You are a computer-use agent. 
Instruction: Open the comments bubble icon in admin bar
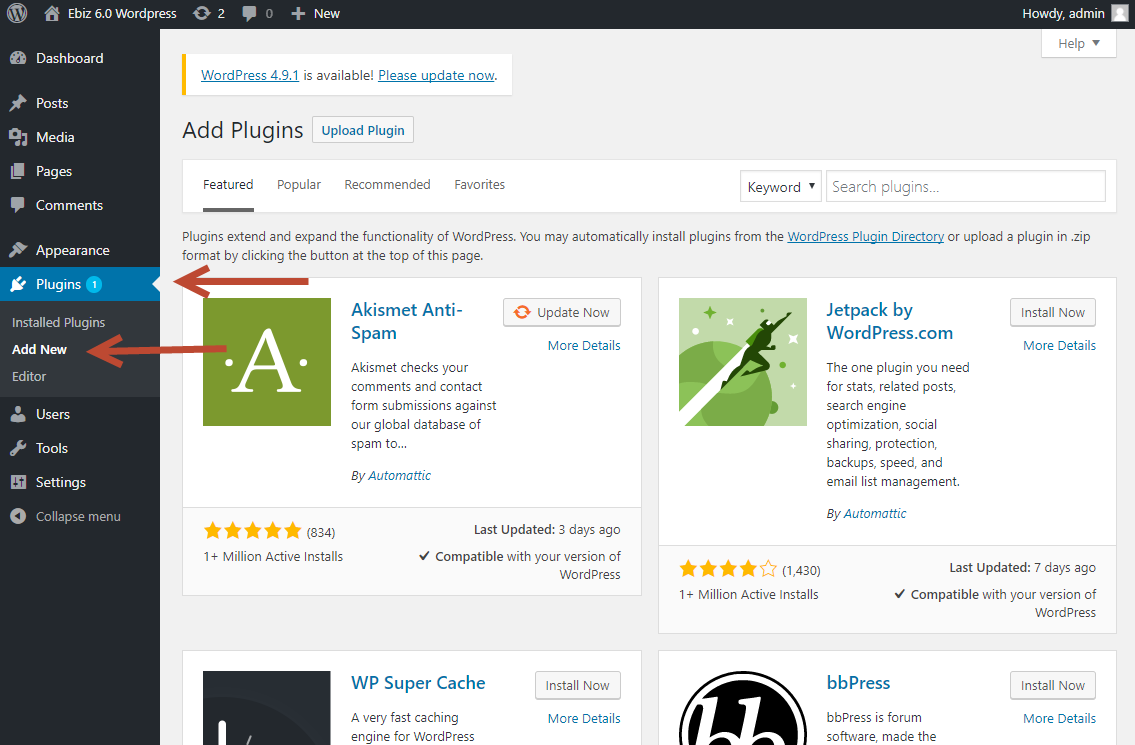point(249,13)
